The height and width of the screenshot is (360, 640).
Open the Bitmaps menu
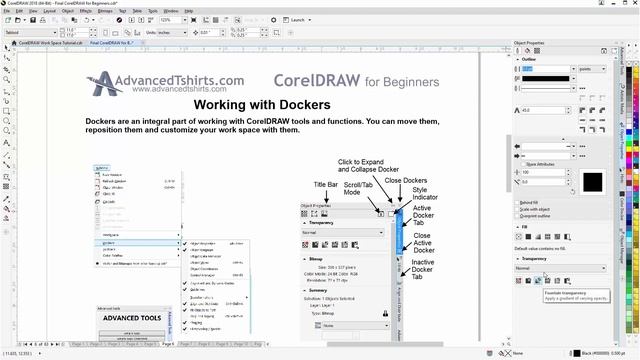pos(105,11)
